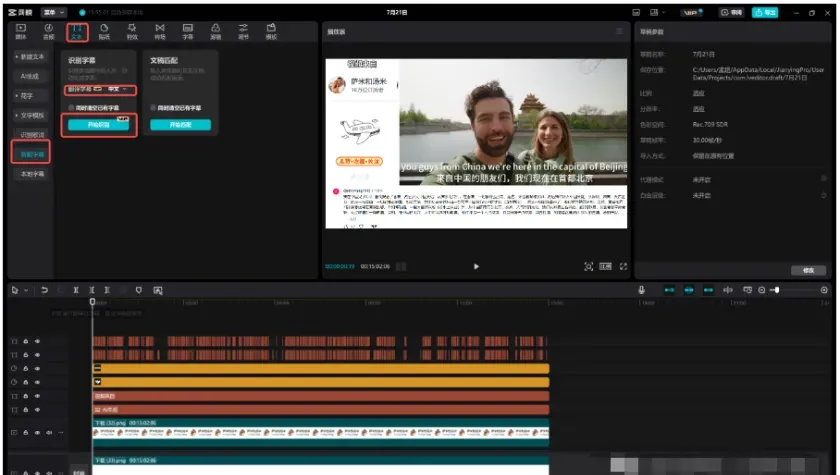Select the 下载(33).png clip on timeline

tap(321, 465)
